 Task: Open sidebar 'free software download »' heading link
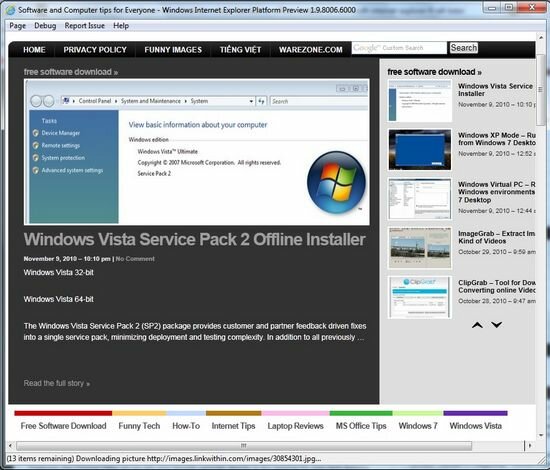(435, 72)
